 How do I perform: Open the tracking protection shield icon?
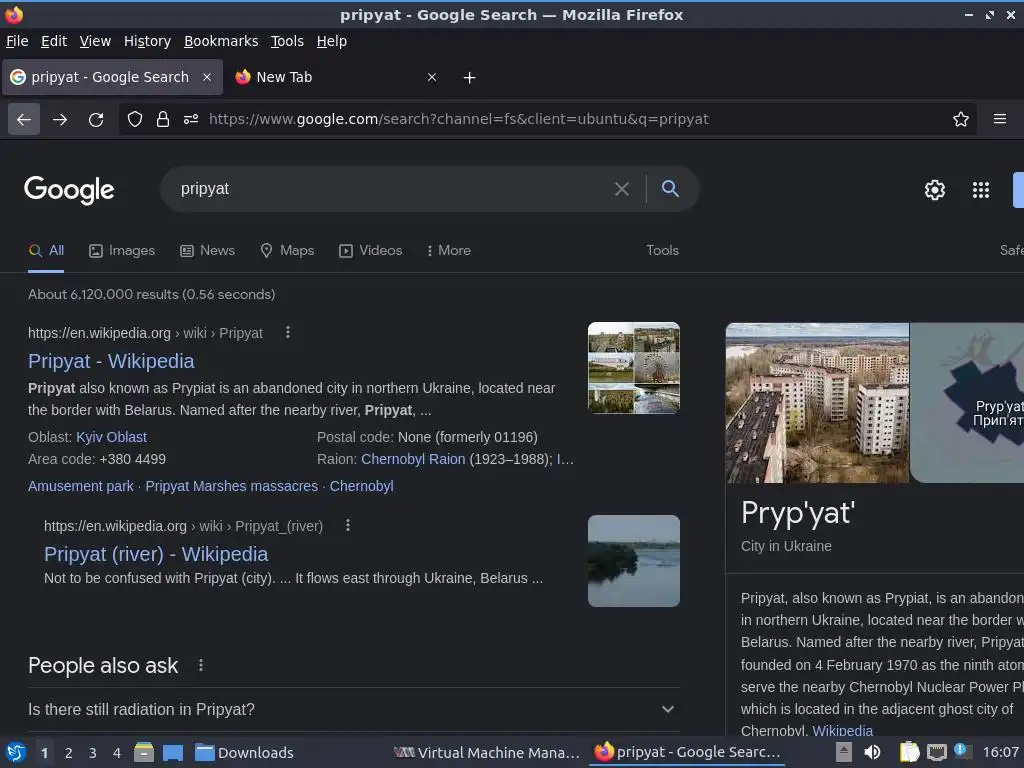click(x=135, y=120)
